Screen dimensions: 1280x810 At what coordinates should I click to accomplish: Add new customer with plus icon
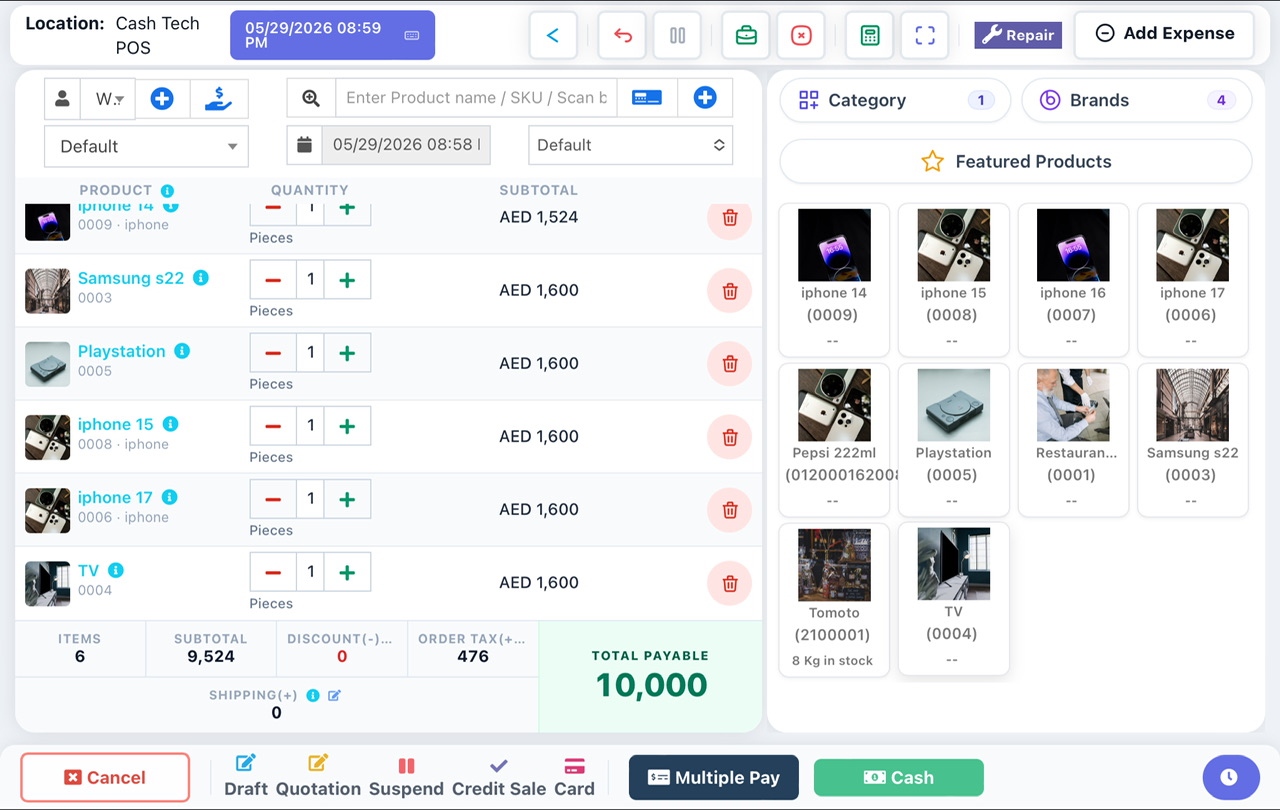coord(162,99)
